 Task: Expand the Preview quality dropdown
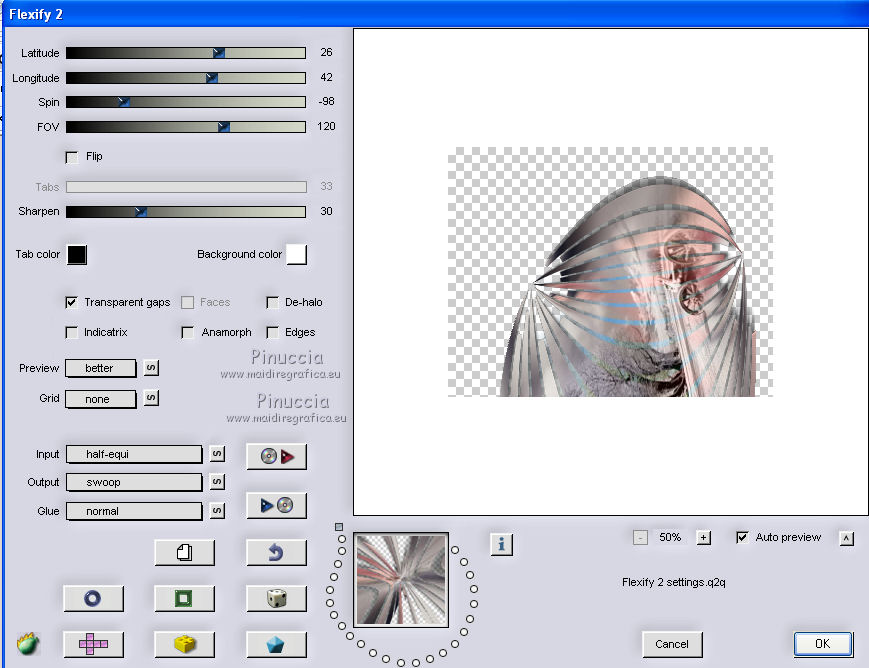coord(101,368)
